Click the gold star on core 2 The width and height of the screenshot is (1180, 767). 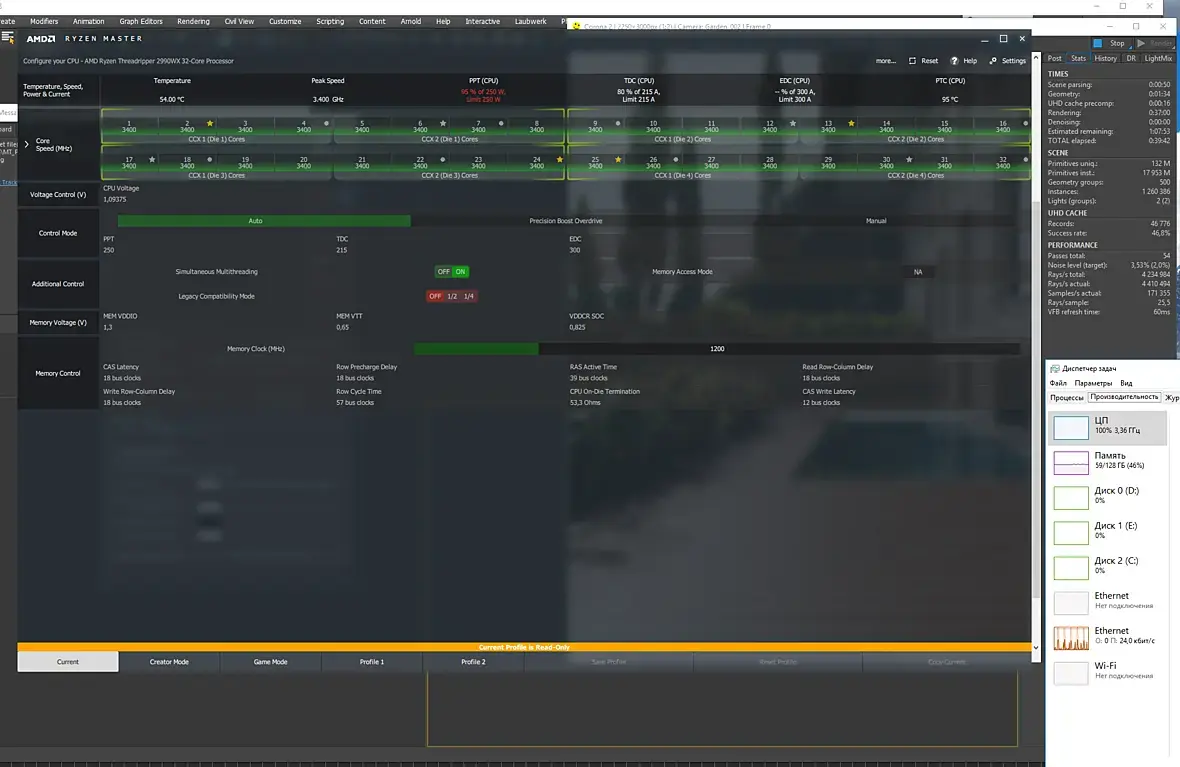[210, 123]
